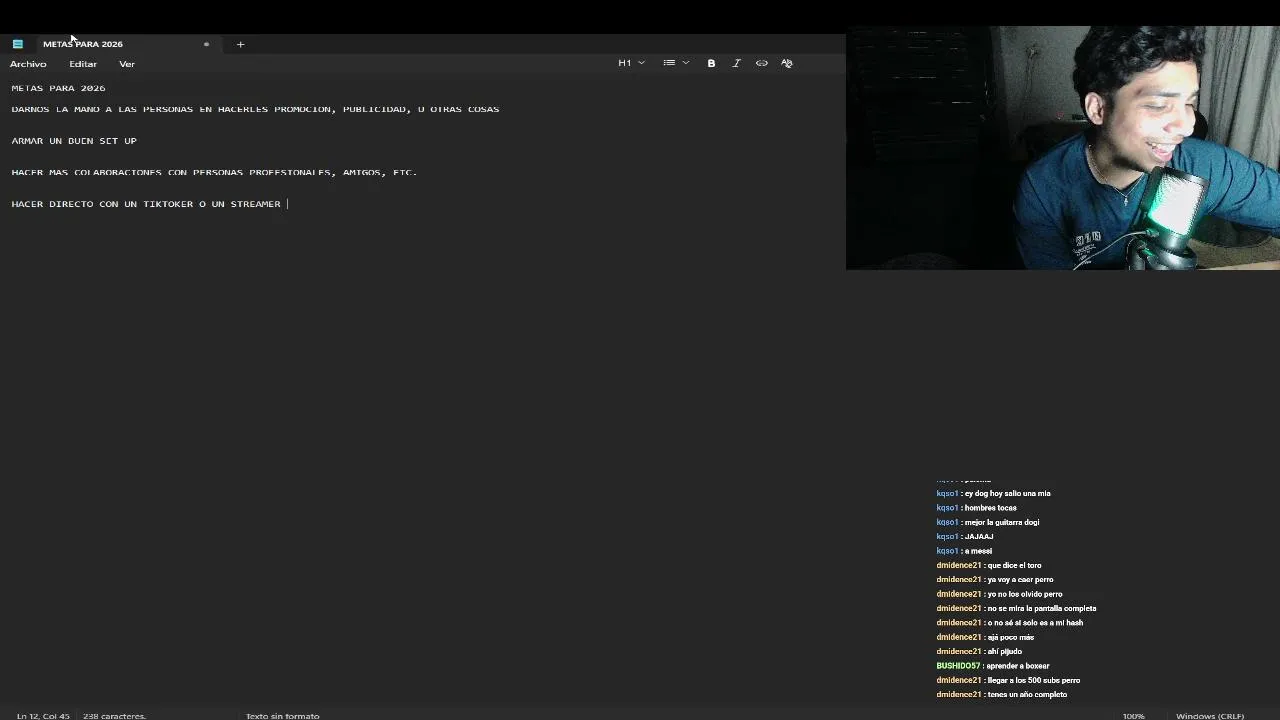This screenshot has width=1280, height=720.
Task: Clear formatting with the eraser-A icon
Action: coord(787,63)
